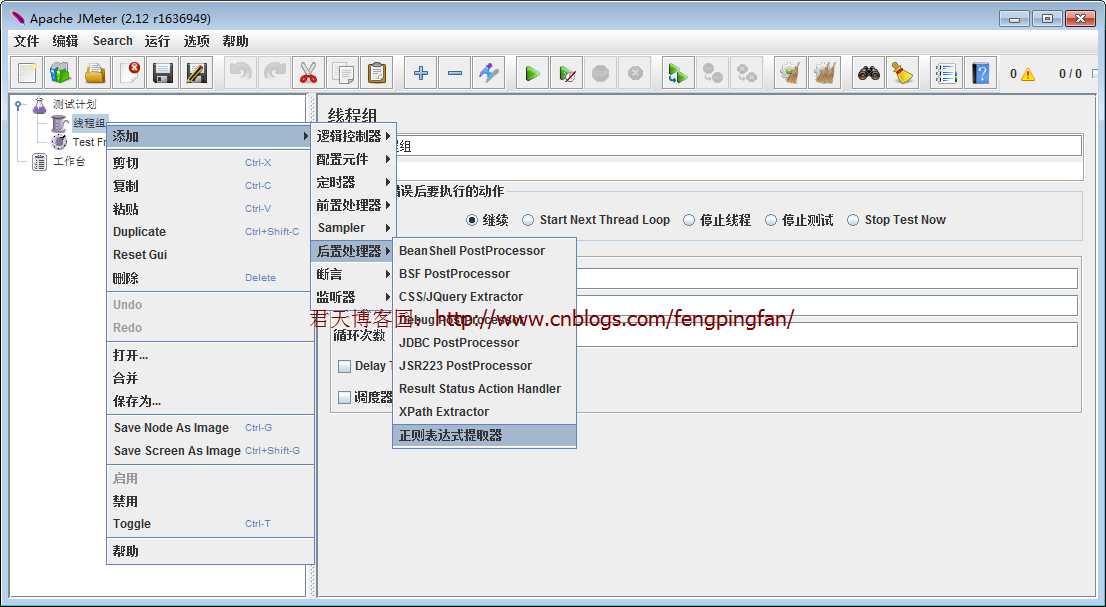
Task: Click the Search binoculars icon
Action: tap(868, 73)
